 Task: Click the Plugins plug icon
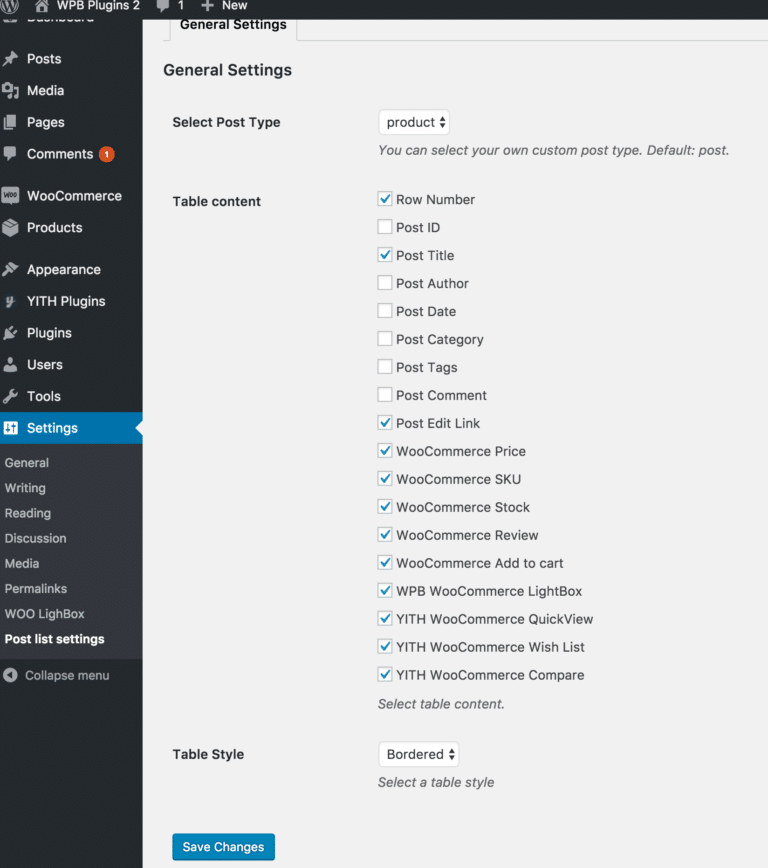click(x=11, y=333)
